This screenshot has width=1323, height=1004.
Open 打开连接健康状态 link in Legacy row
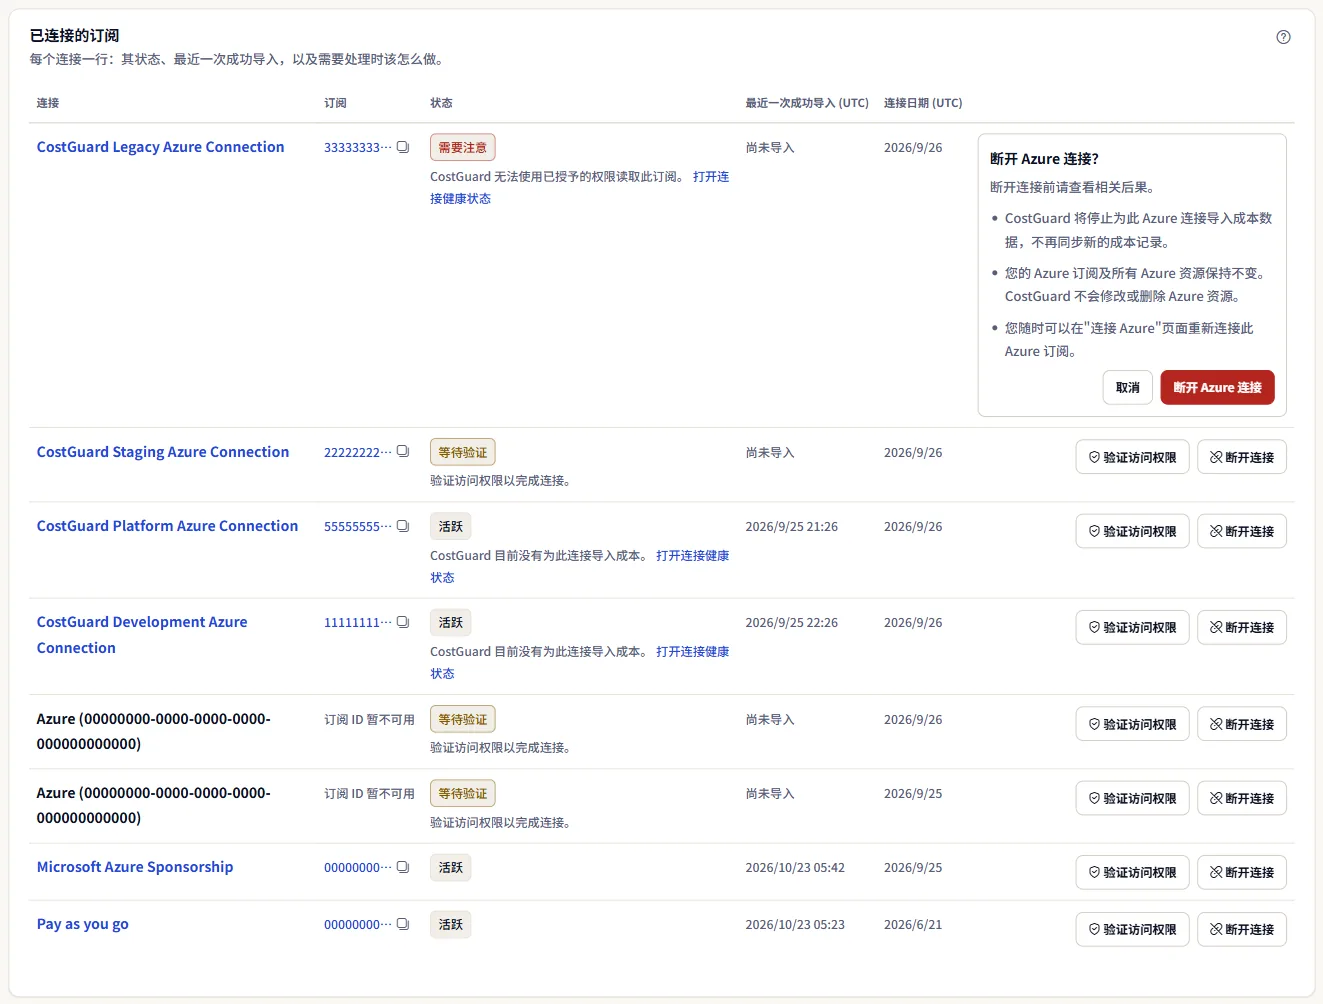[x=711, y=177]
